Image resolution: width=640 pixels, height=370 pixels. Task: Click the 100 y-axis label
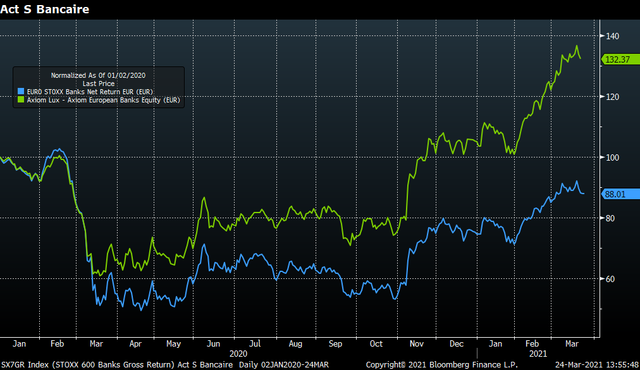point(613,158)
